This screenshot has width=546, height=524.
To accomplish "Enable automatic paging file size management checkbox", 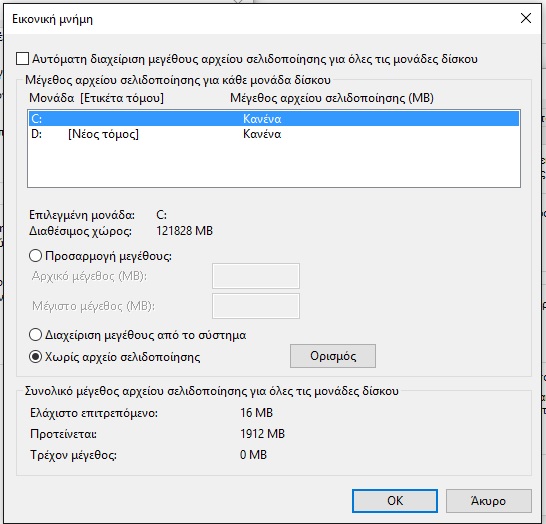I will tap(22, 58).
